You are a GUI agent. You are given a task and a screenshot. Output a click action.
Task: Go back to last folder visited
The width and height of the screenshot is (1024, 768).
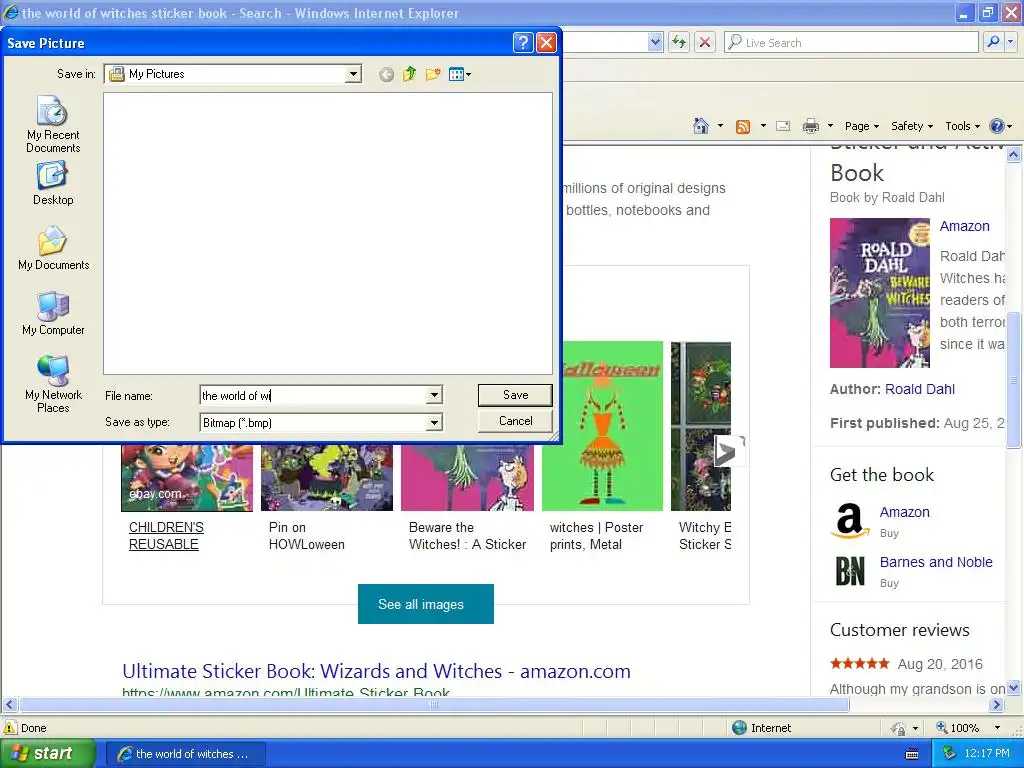coord(386,74)
